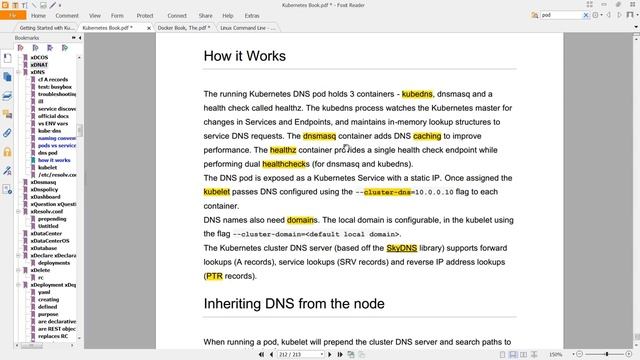The width and height of the screenshot is (640, 360).
Task: Open the Form ribbon tab
Action: (x=117, y=16)
